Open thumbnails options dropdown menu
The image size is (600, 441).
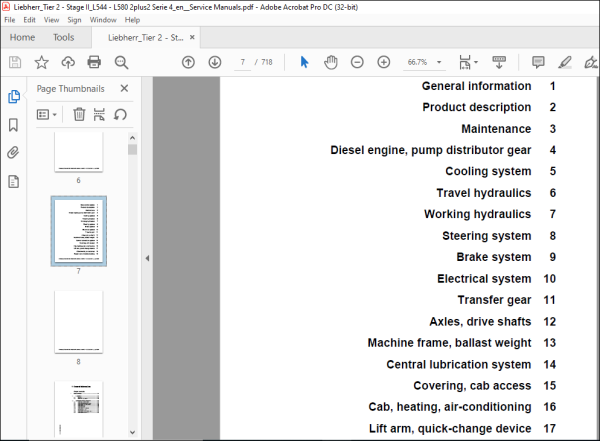(x=47, y=114)
